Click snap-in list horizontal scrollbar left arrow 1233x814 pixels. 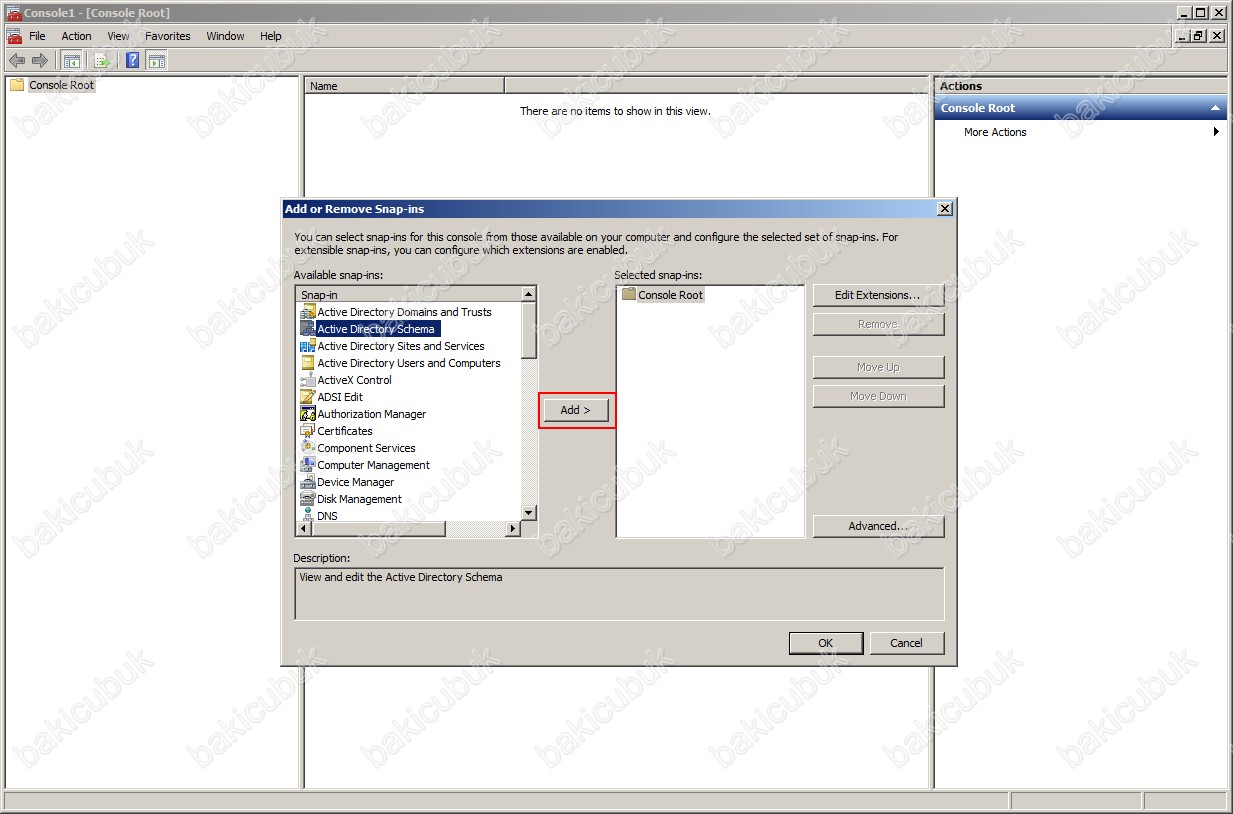(x=304, y=528)
